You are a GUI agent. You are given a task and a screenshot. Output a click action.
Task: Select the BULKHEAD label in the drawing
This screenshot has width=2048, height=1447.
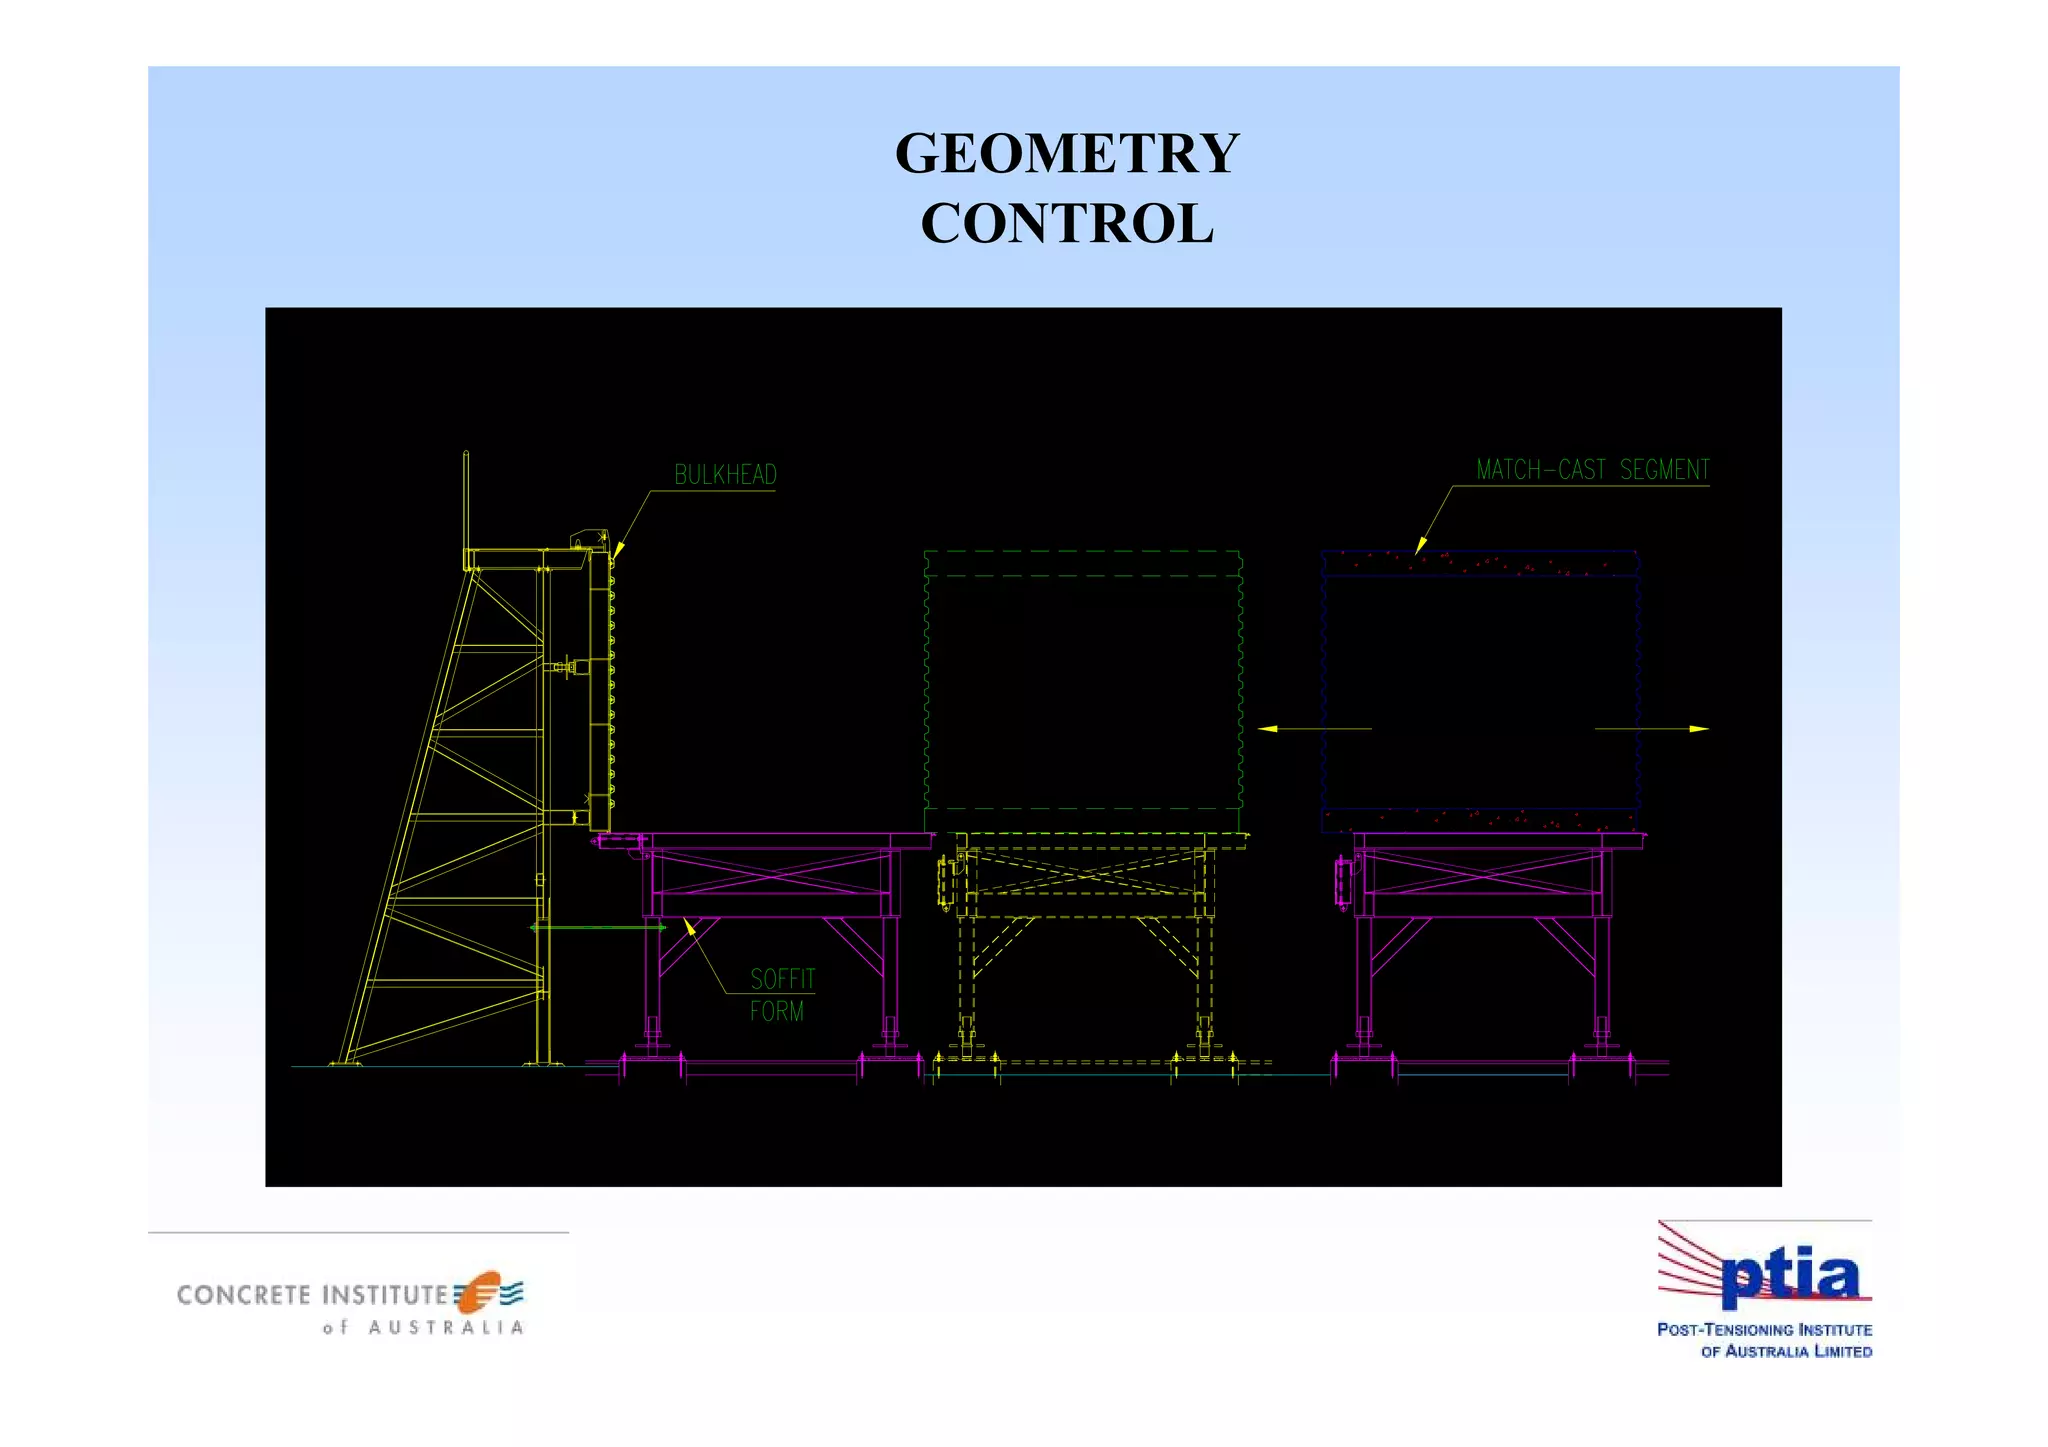click(725, 475)
